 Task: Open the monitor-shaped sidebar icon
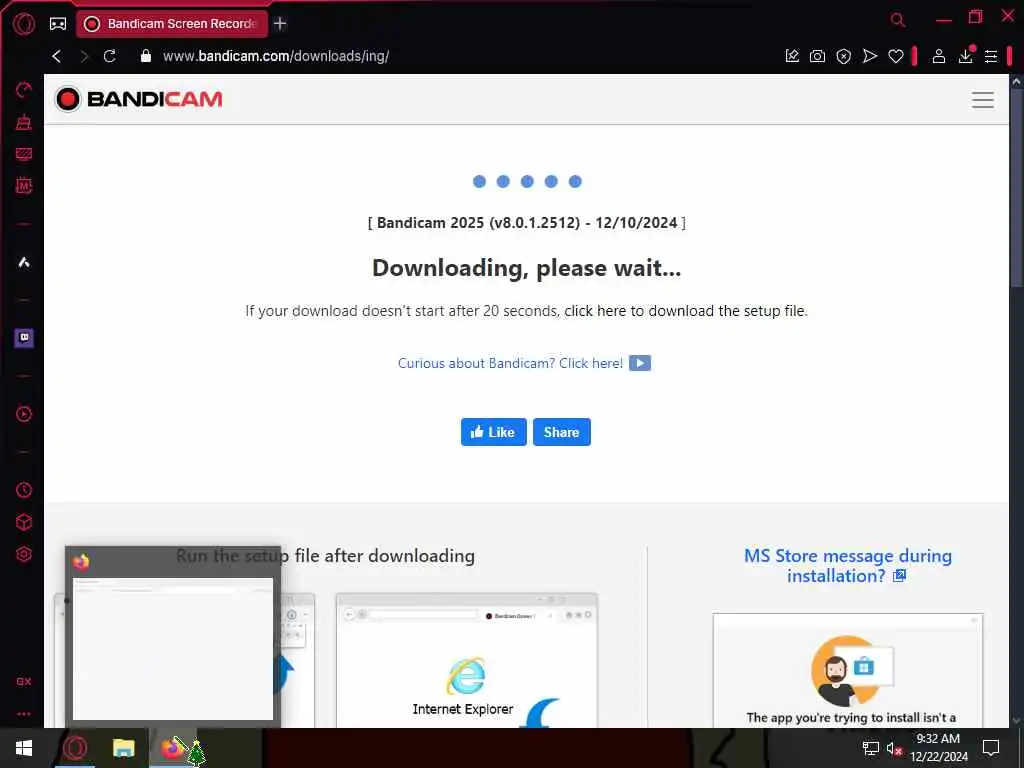24,154
